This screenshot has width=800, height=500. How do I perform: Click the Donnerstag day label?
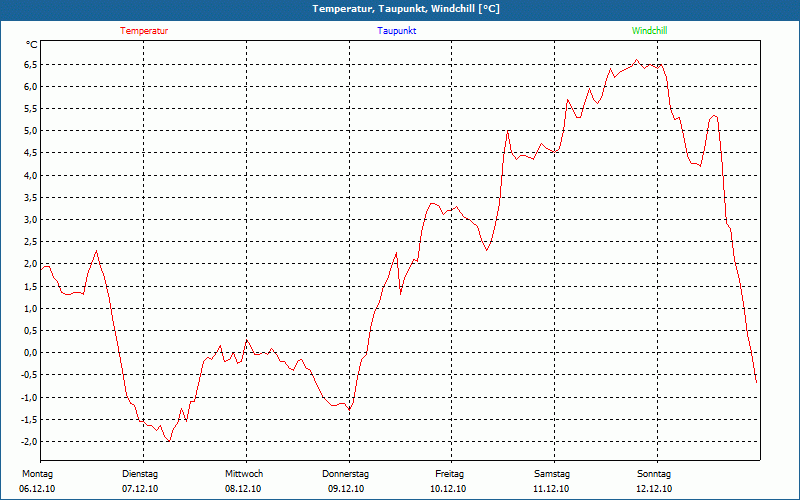coord(345,474)
